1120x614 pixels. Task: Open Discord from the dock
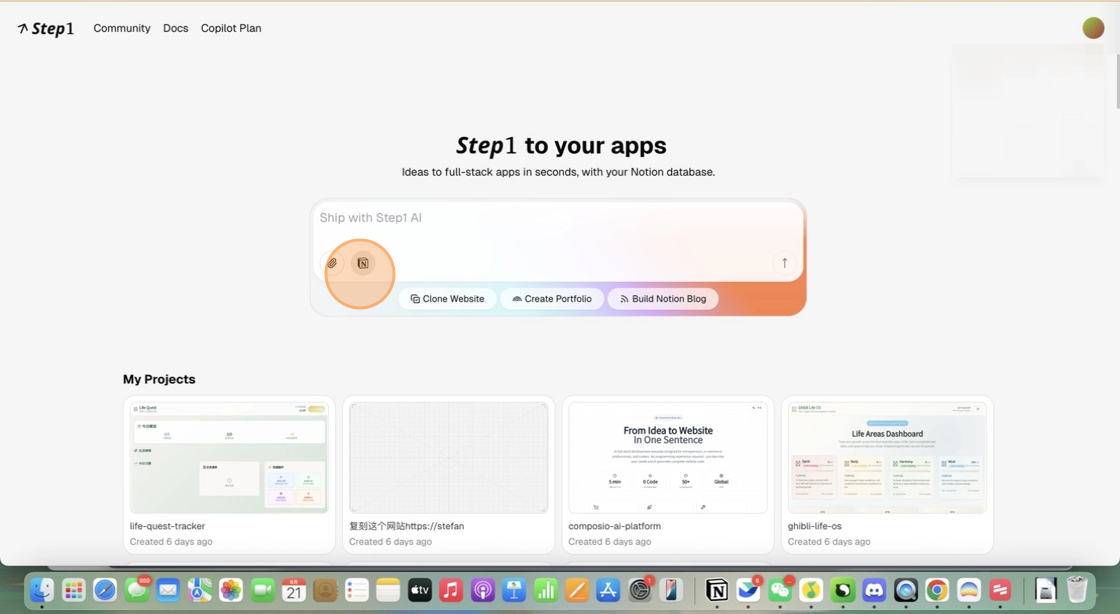874,590
